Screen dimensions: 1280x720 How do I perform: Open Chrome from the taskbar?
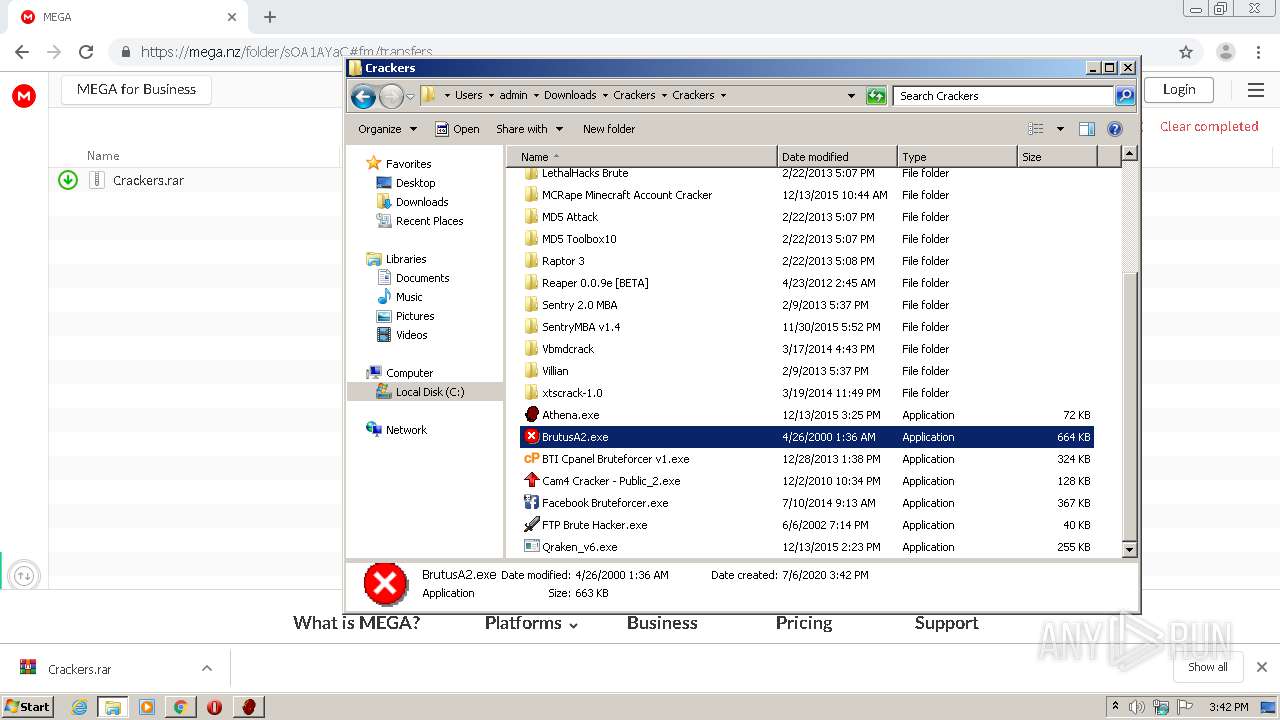(x=181, y=707)
